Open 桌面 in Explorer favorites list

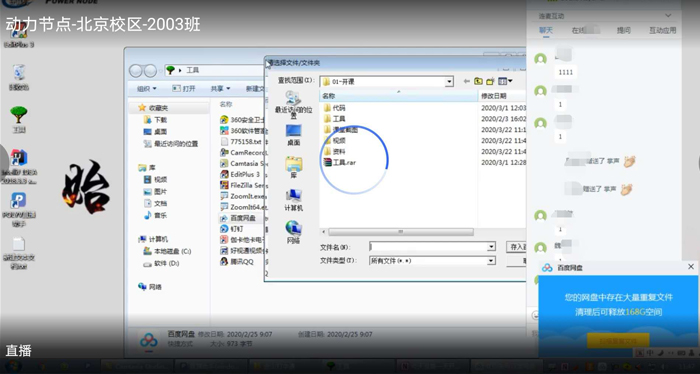coord(155,132)
